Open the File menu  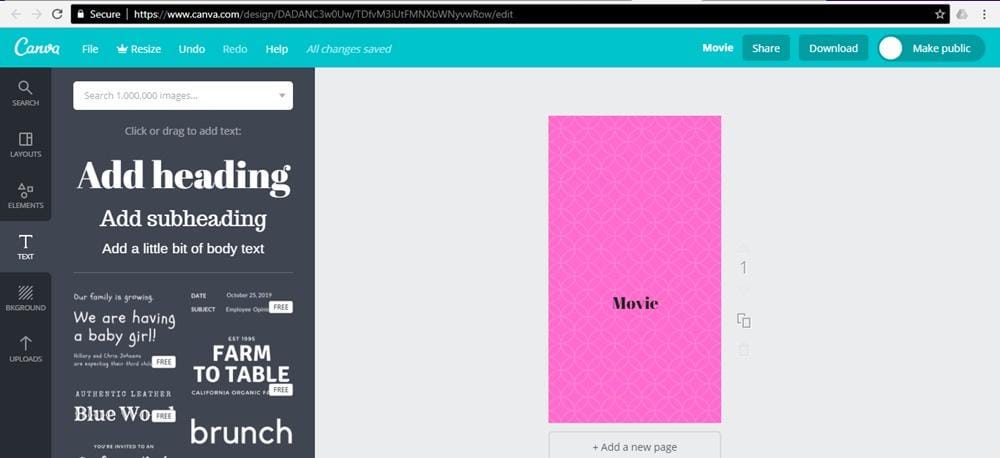(x=90, y=48)
